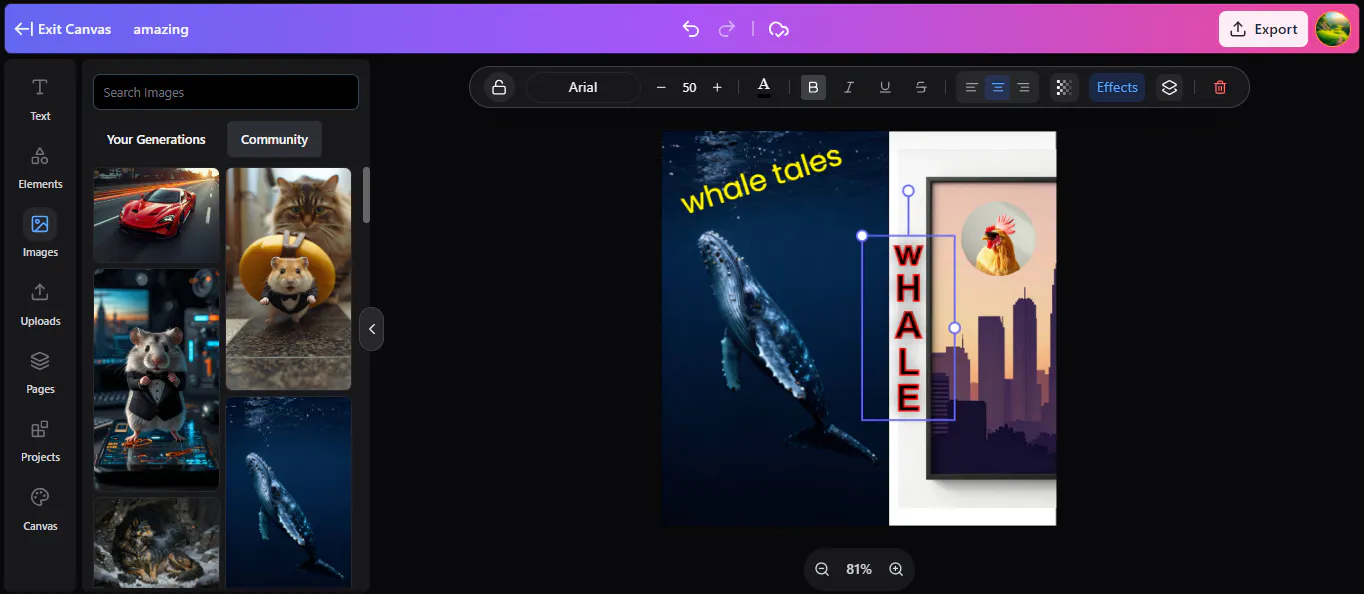Image resolution: width=1364 pixels, height=594 pixels.
Task: Switch to Your Generations tab
Action: point(156,139)
